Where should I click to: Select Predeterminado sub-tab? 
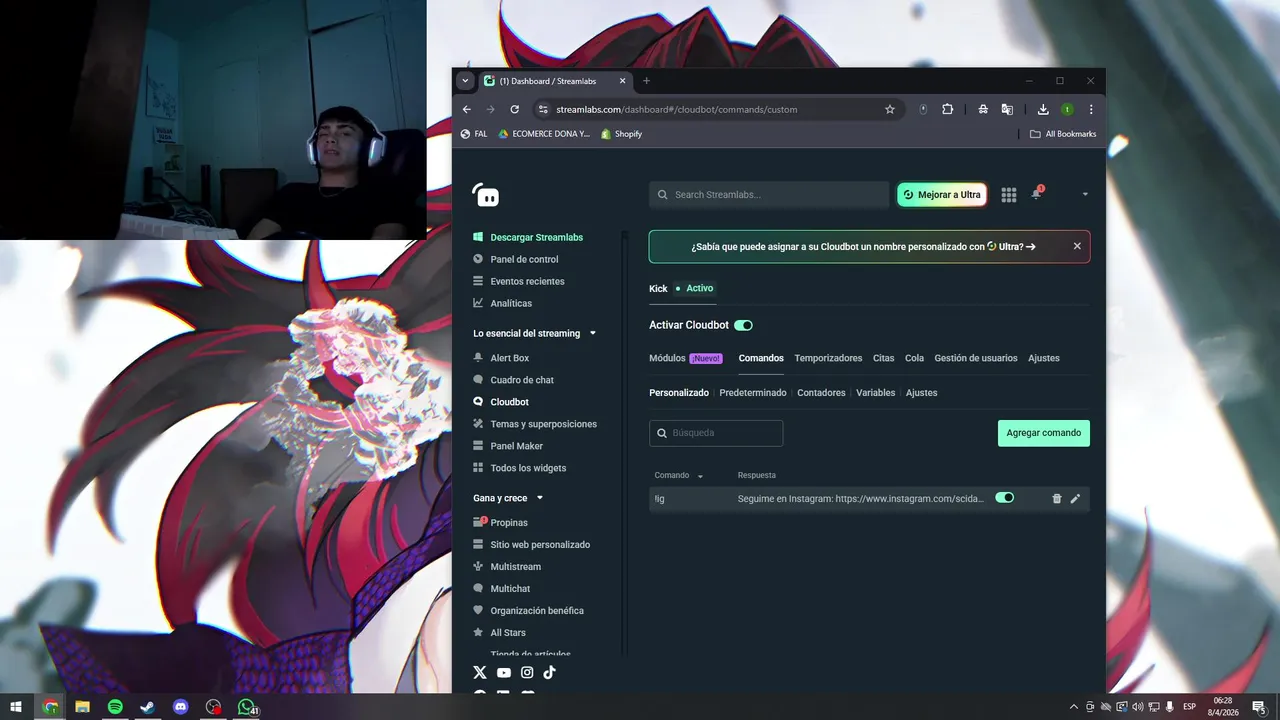tap(753, 393)
